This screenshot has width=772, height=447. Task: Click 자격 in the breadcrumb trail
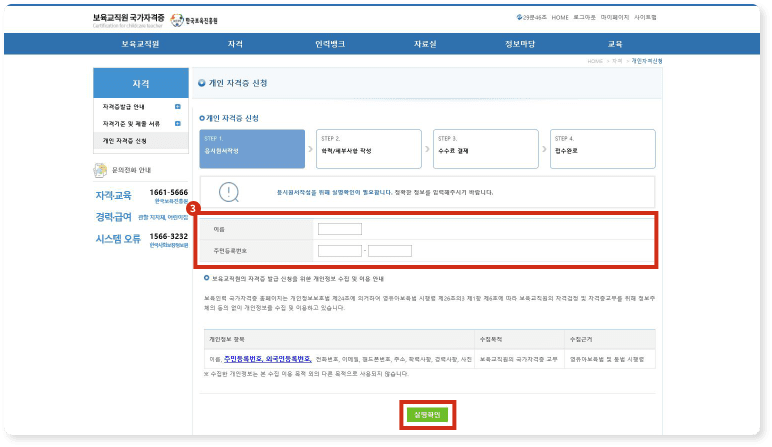(617, 61)
